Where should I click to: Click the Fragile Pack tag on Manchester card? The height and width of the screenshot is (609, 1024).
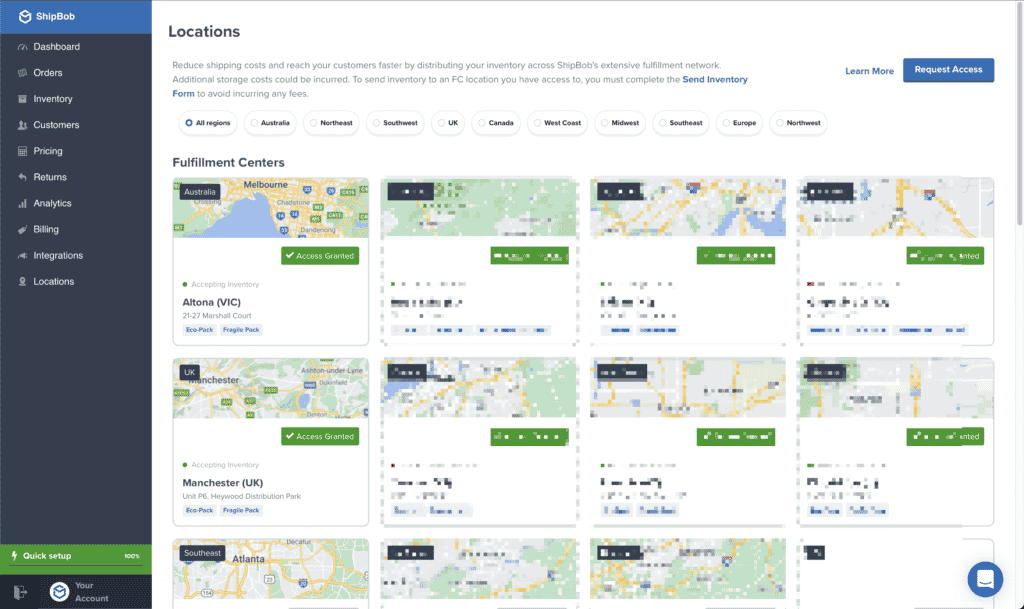tap(241, 510)
